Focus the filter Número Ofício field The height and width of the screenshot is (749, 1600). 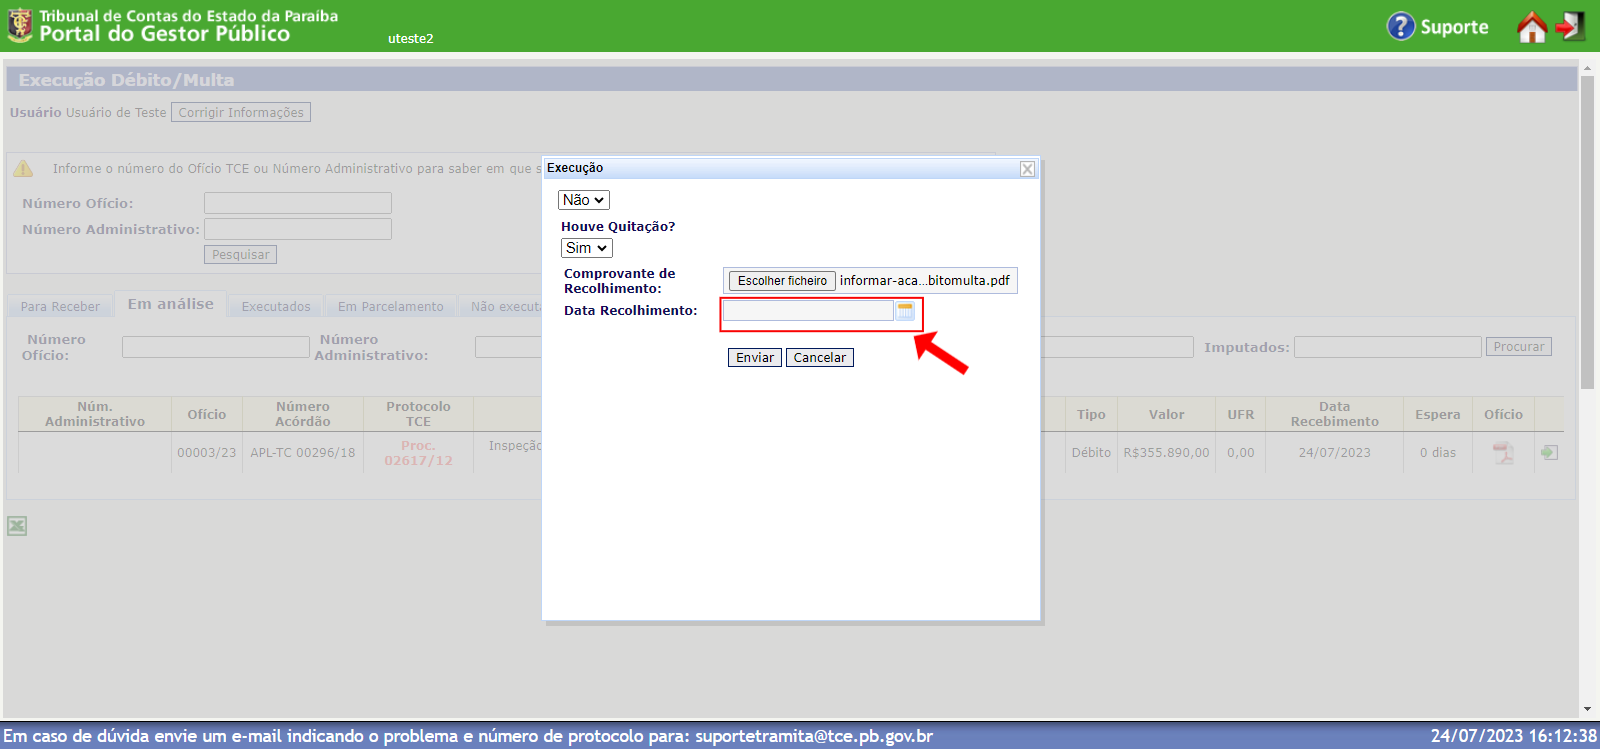point(216,347)
